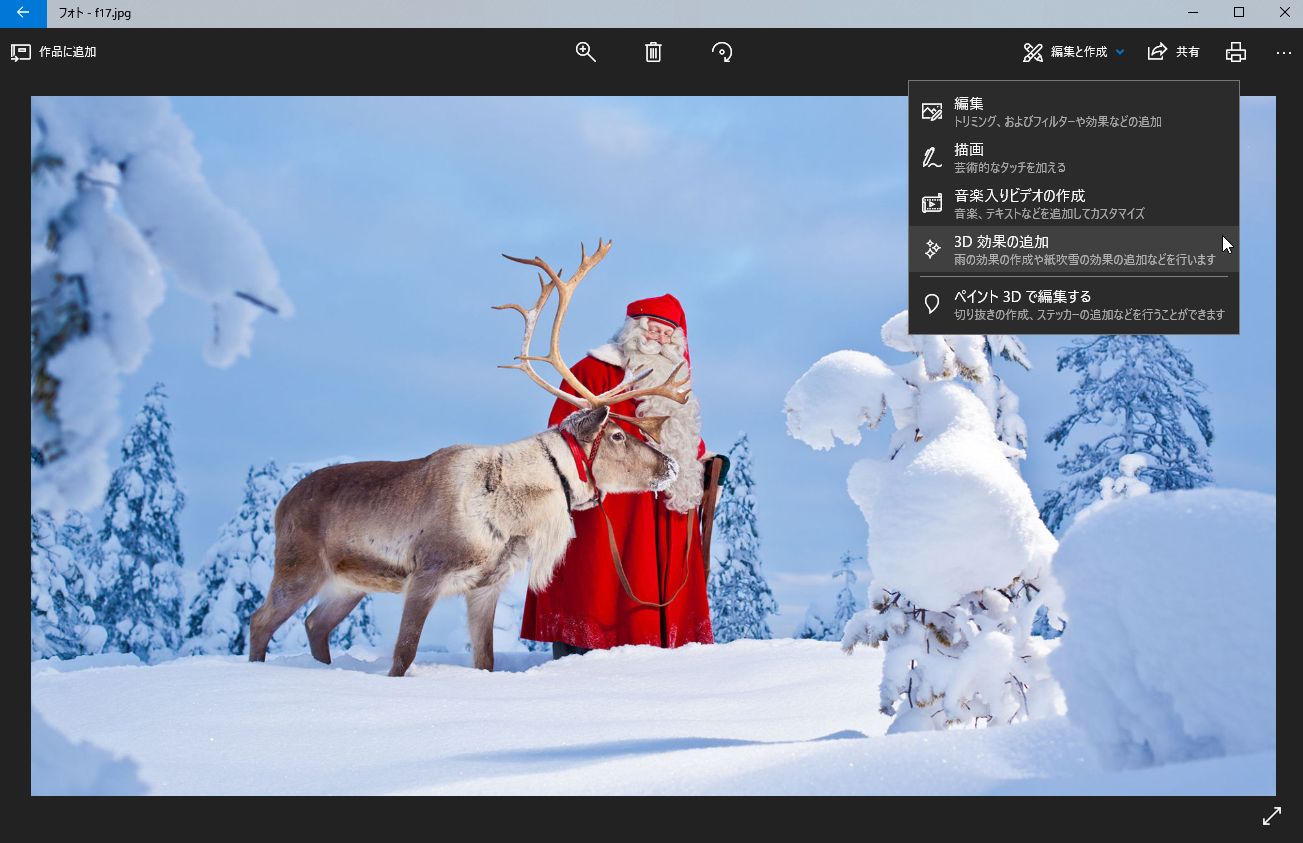This screenshot has height=843, width=1303.
Task: Click the 編集と作成 toolbar button
Action: 1077,52
